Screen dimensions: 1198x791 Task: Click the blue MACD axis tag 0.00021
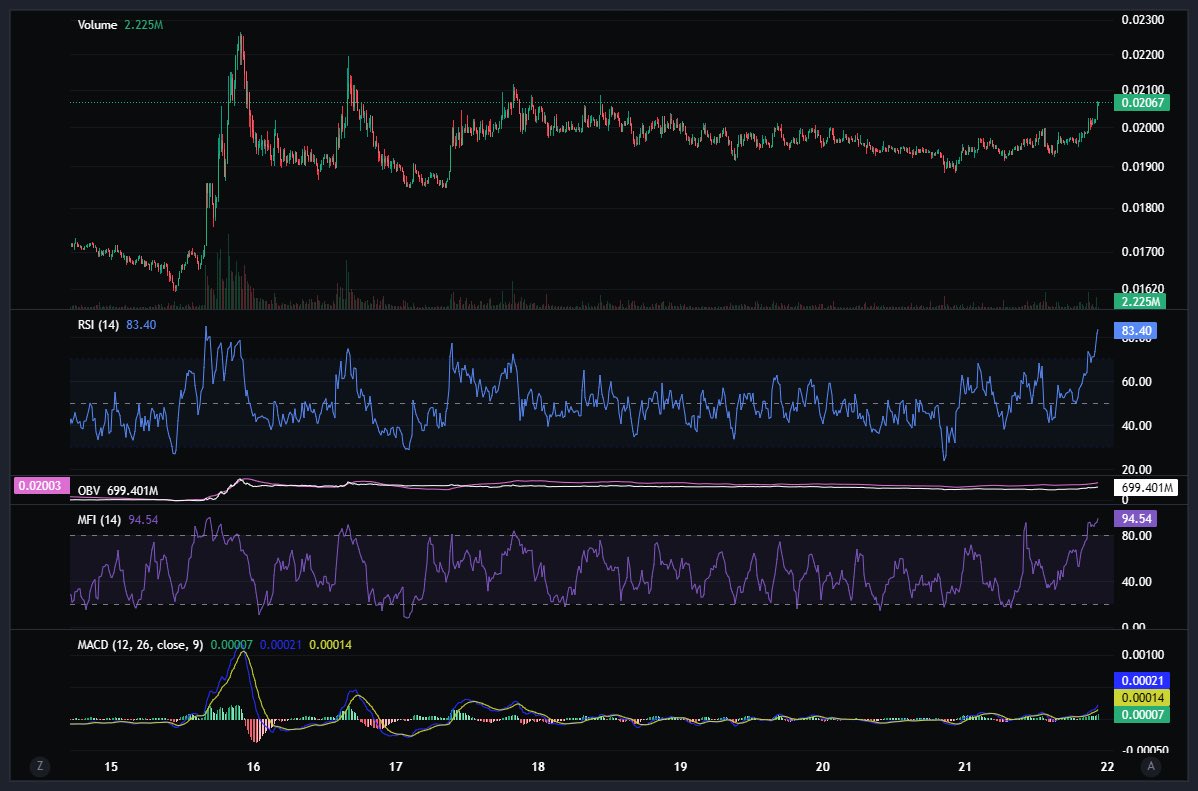tap(1141, 681)
